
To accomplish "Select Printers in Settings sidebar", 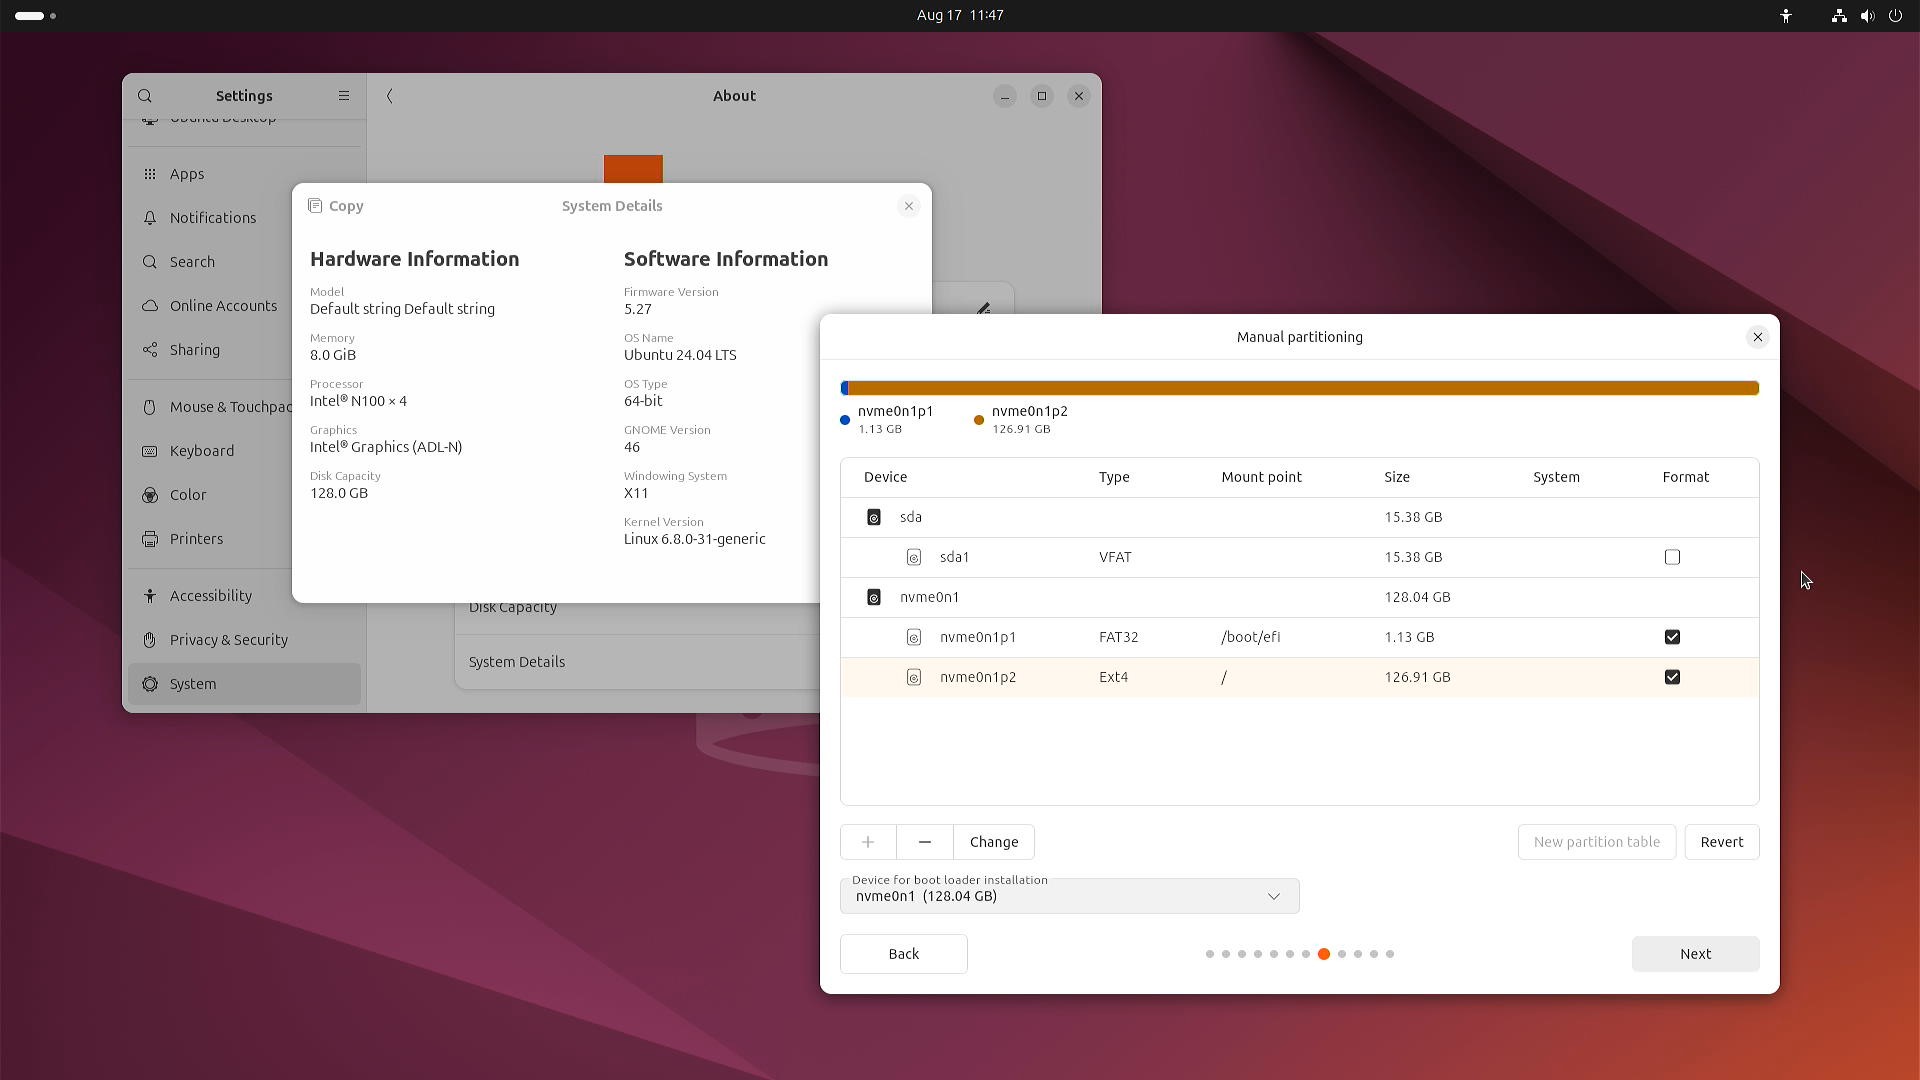I will pyautogui.click(x=244, y=539).
